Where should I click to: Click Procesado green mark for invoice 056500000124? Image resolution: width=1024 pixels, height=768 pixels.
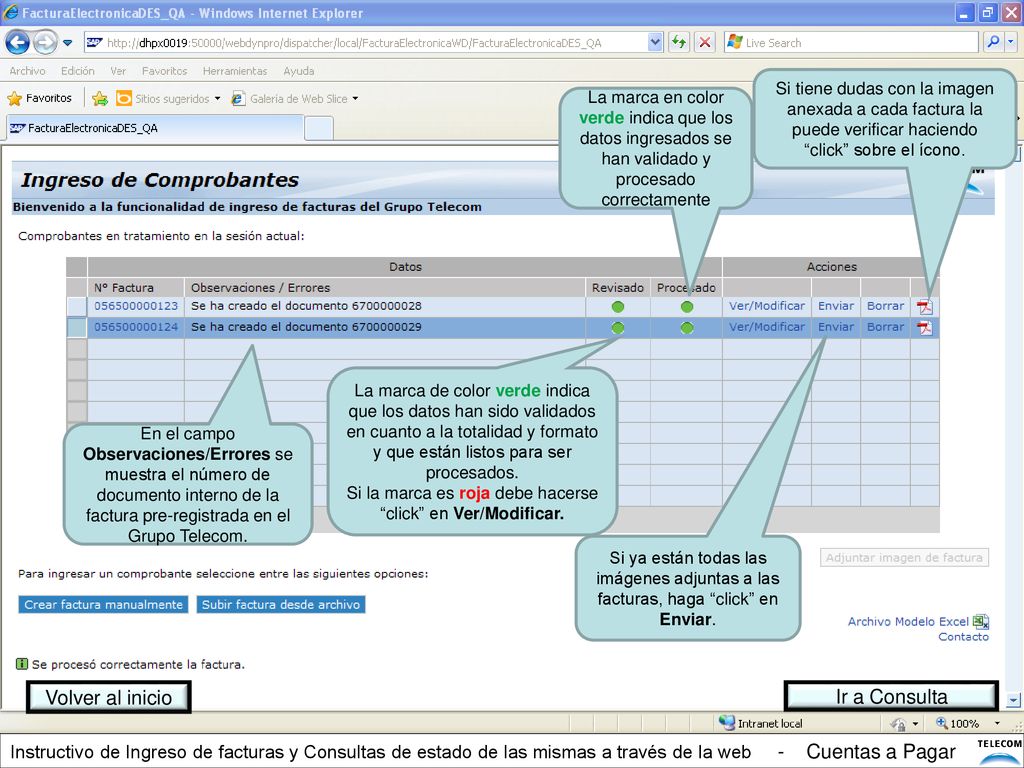pos(686,328)
